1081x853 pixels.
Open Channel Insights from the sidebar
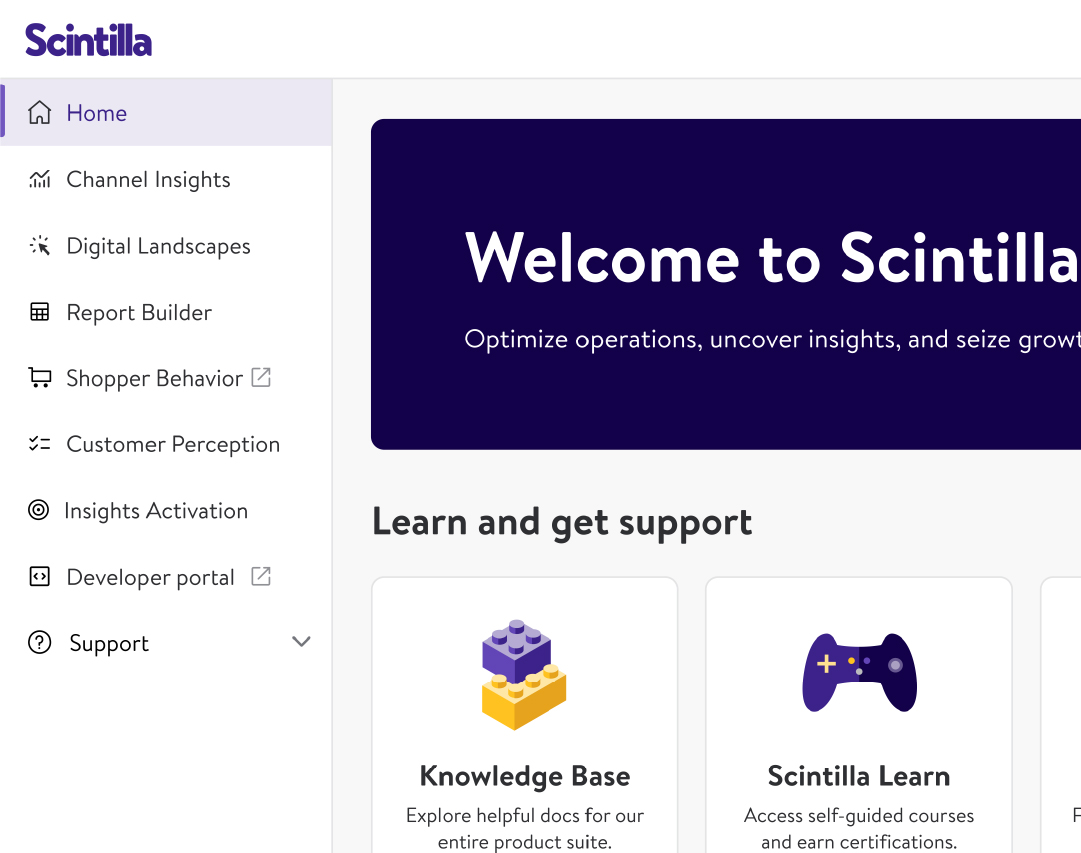pyautogui.click(x=148, y=180)
